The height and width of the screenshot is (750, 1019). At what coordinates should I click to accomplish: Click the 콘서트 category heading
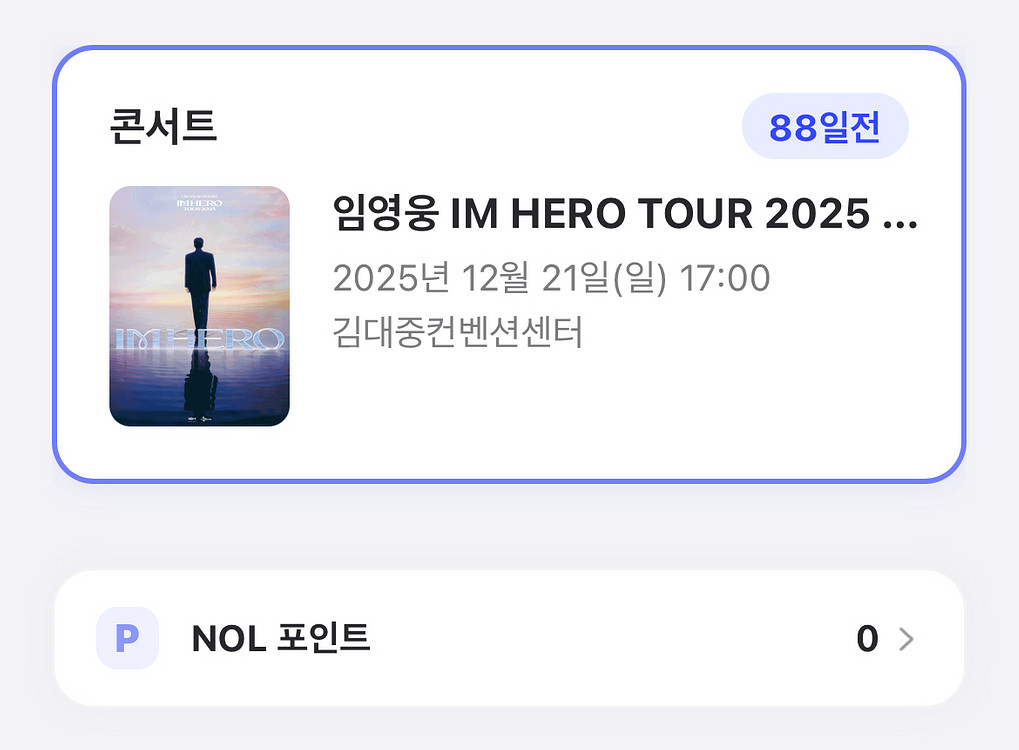163,126
